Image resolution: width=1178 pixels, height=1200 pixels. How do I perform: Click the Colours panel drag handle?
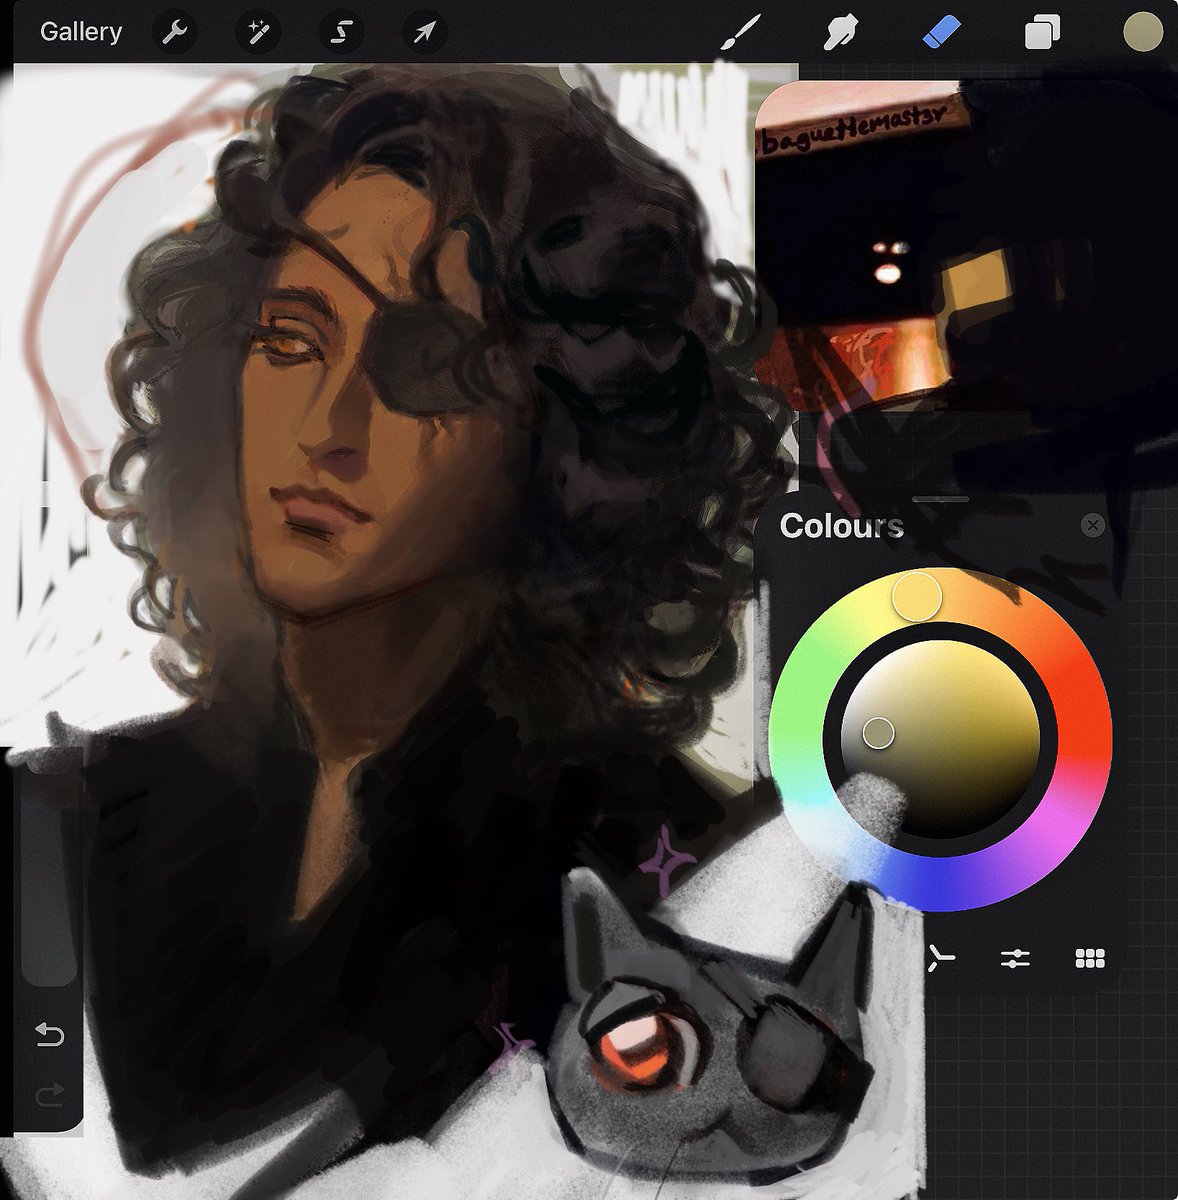point(940,498)
